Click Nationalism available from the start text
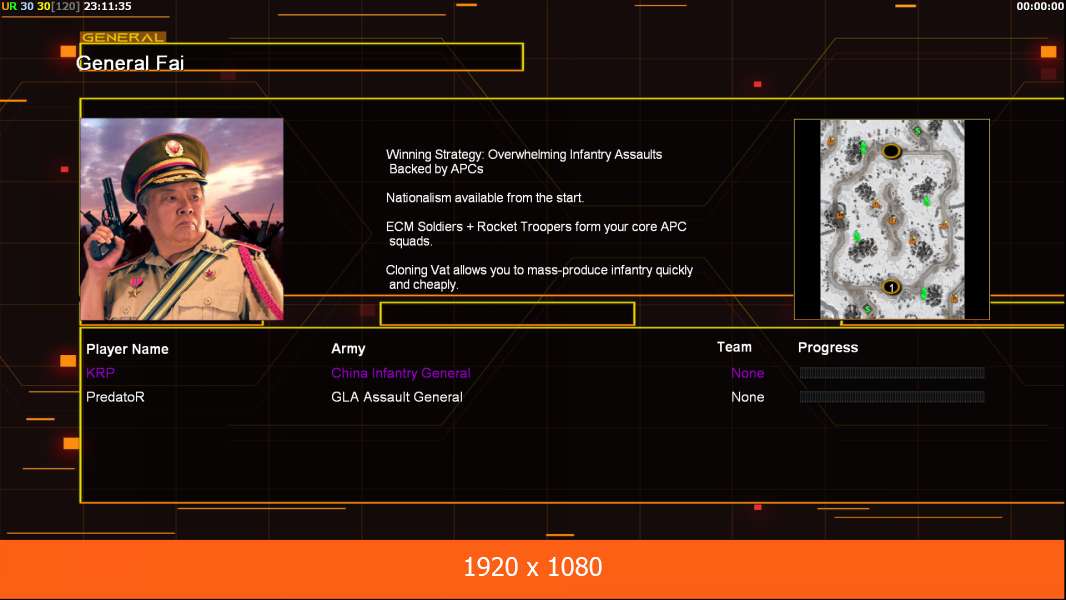 click(485, 198)
